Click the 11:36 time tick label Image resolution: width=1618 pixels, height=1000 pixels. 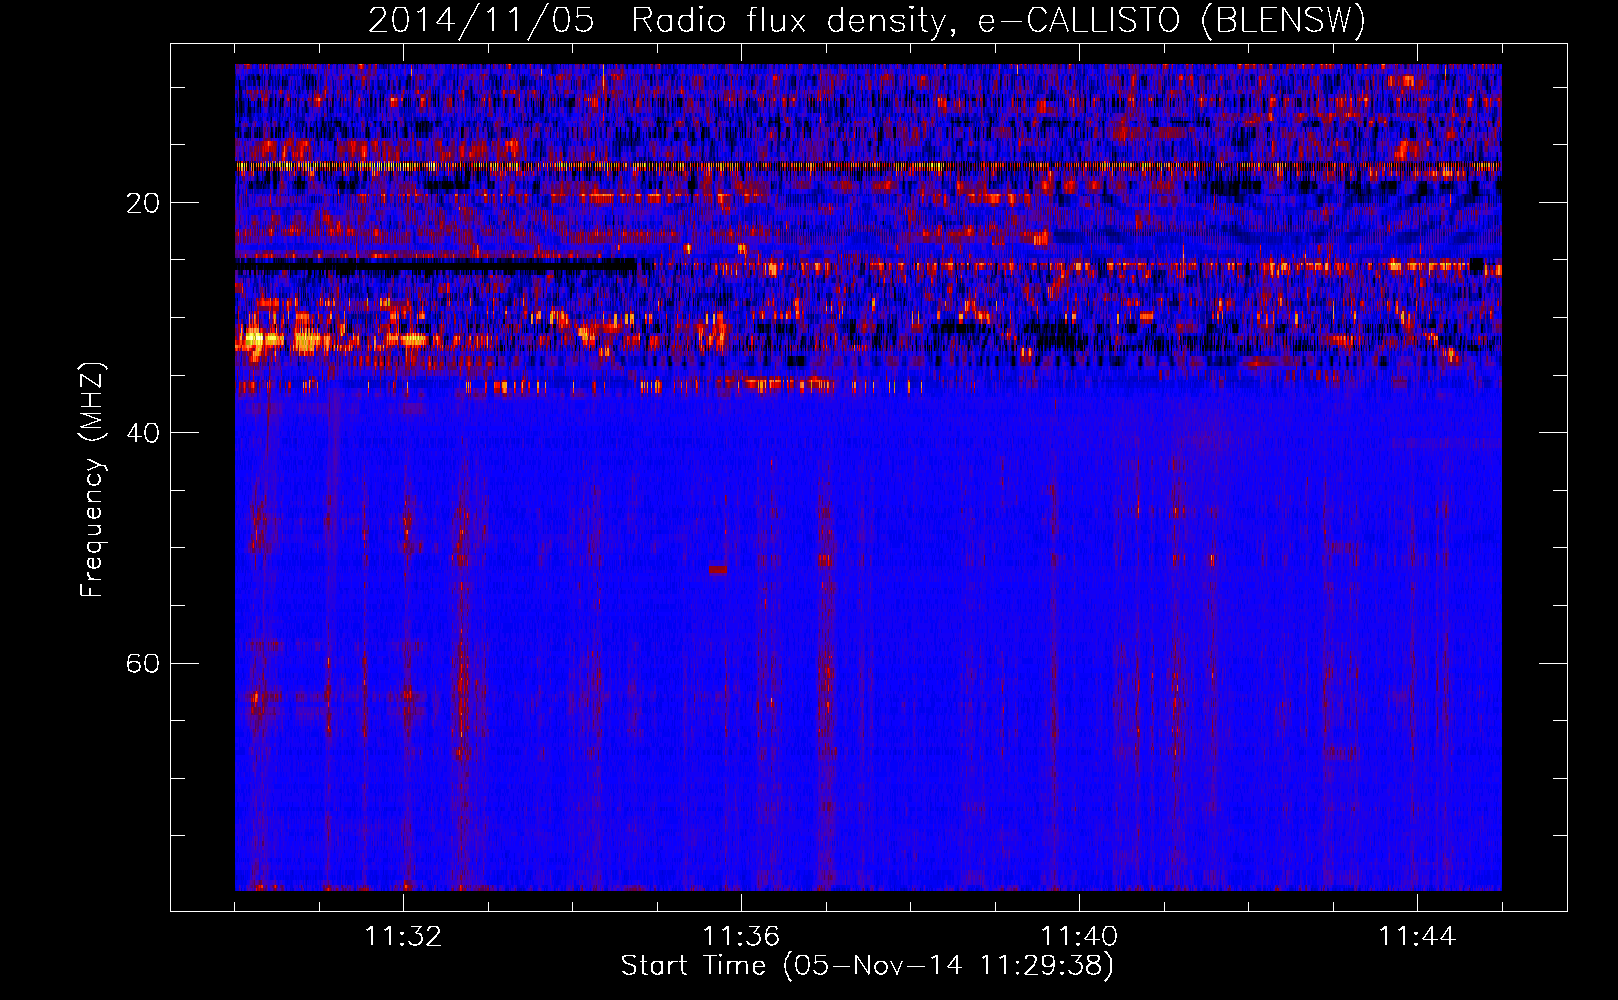pyautogui.click(x=741, y=937)
